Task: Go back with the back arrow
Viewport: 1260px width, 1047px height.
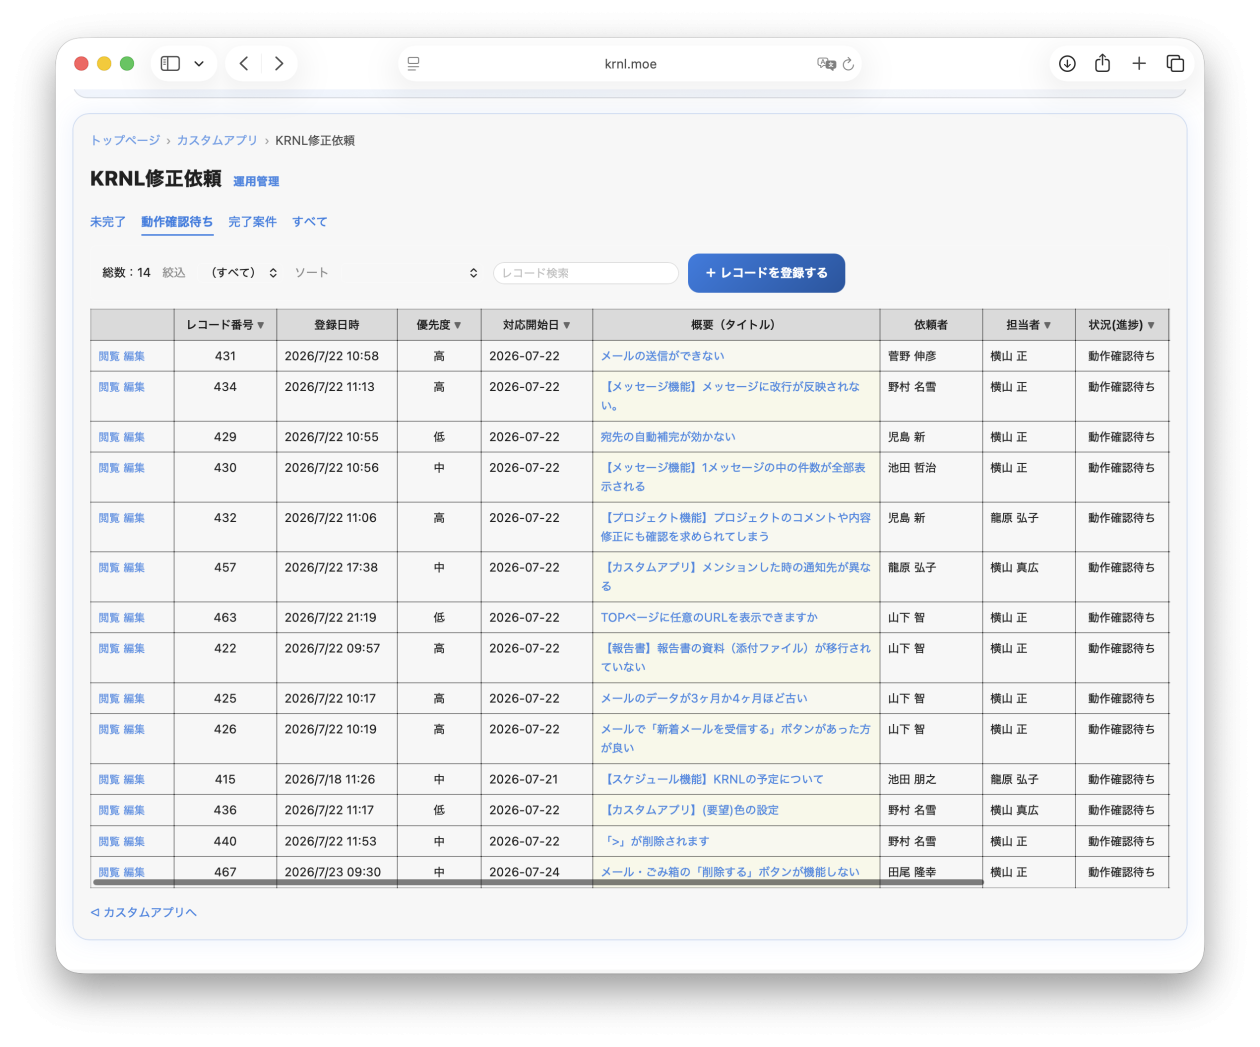Action: point(244,64)
